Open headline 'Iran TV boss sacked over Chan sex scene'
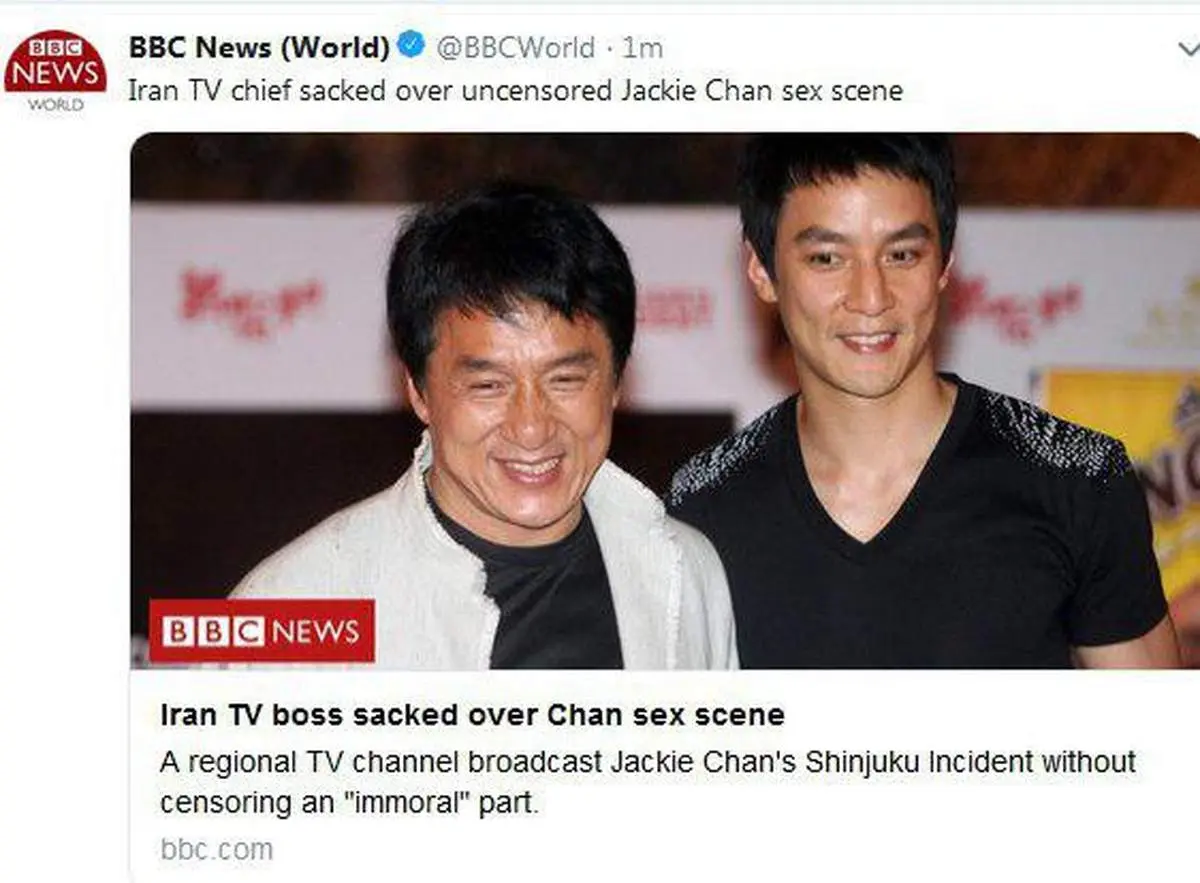This screenshot has width=1200, height=883. pyautogui.click(x=472, y=715)
